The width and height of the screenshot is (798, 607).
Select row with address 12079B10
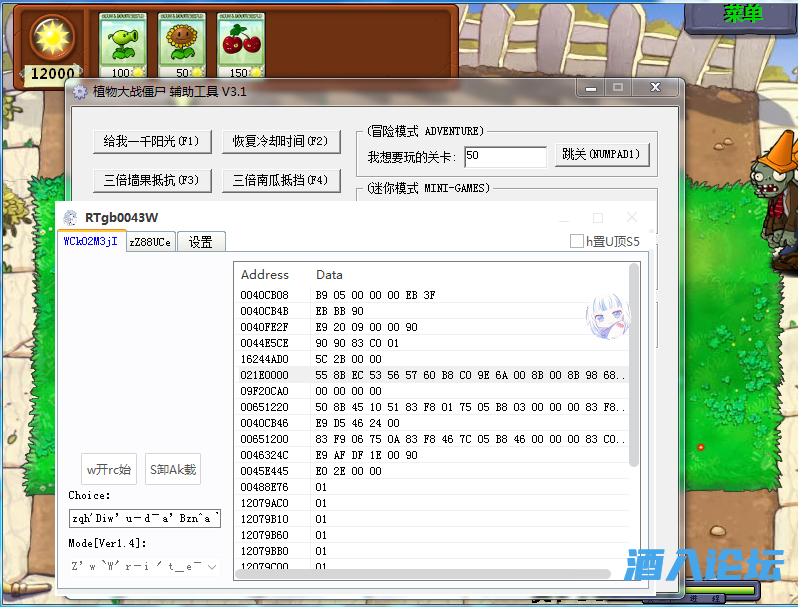[433, 519]
